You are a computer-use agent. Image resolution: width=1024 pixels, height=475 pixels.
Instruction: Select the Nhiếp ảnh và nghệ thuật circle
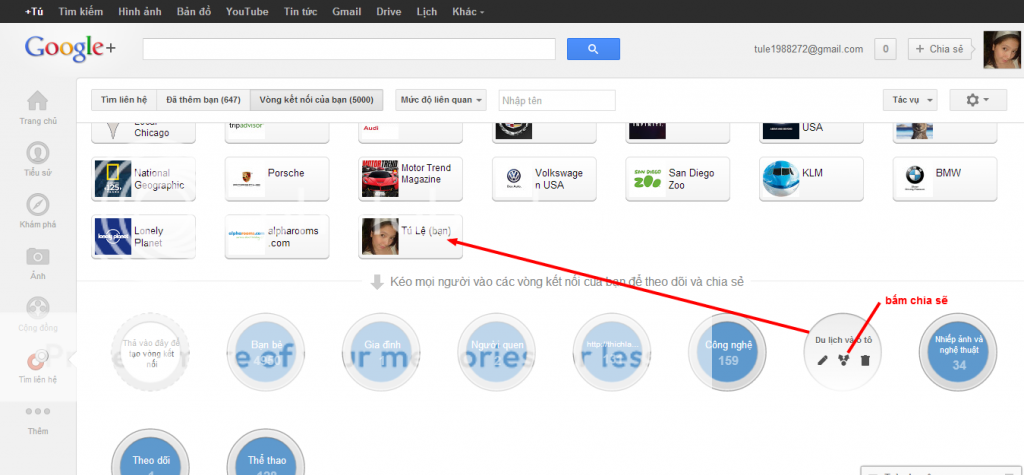[x=958, y=352]
